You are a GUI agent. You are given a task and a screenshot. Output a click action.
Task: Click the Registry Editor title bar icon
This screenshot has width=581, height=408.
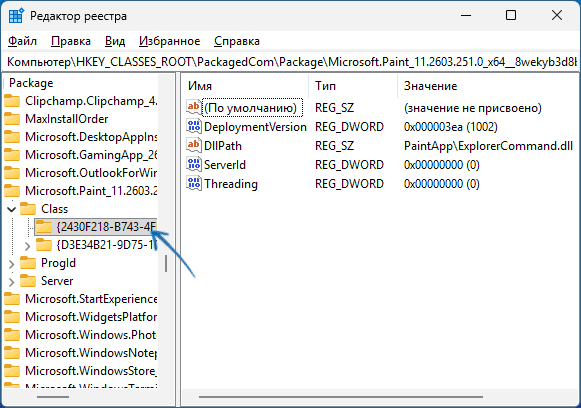pos(16,16)
